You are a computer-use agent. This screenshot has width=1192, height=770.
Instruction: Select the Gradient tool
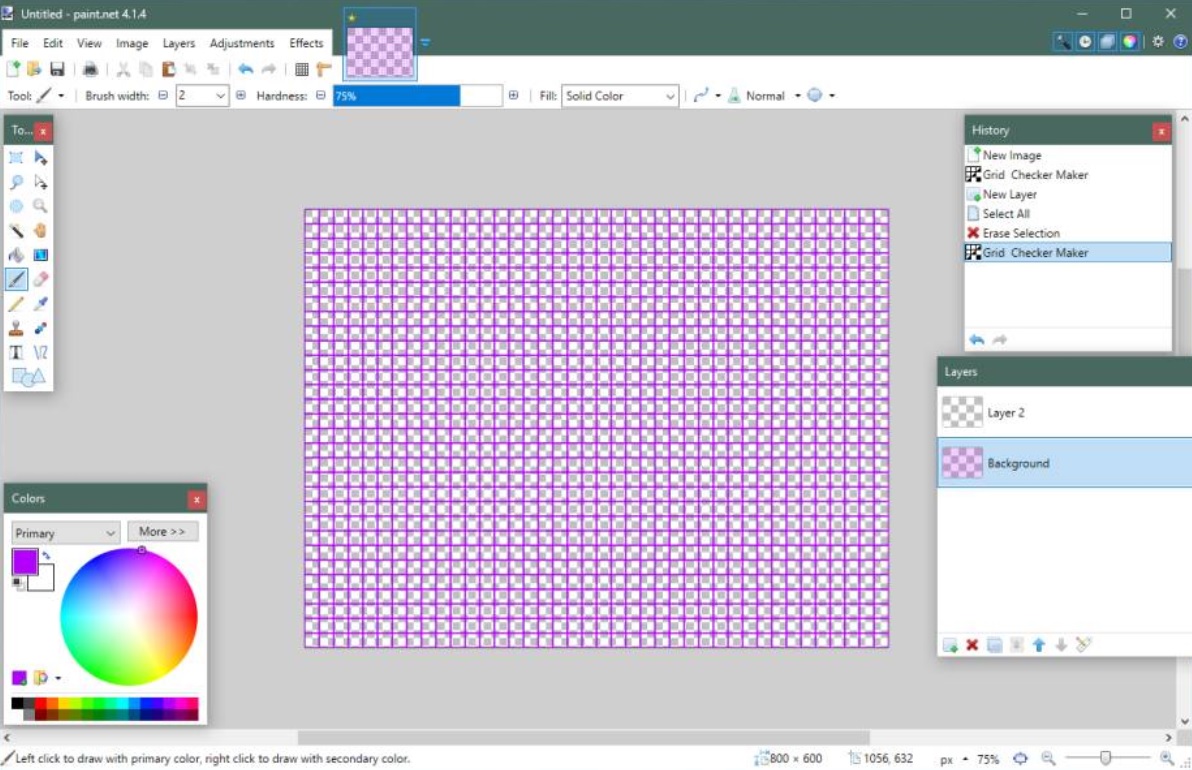[40, 255]
